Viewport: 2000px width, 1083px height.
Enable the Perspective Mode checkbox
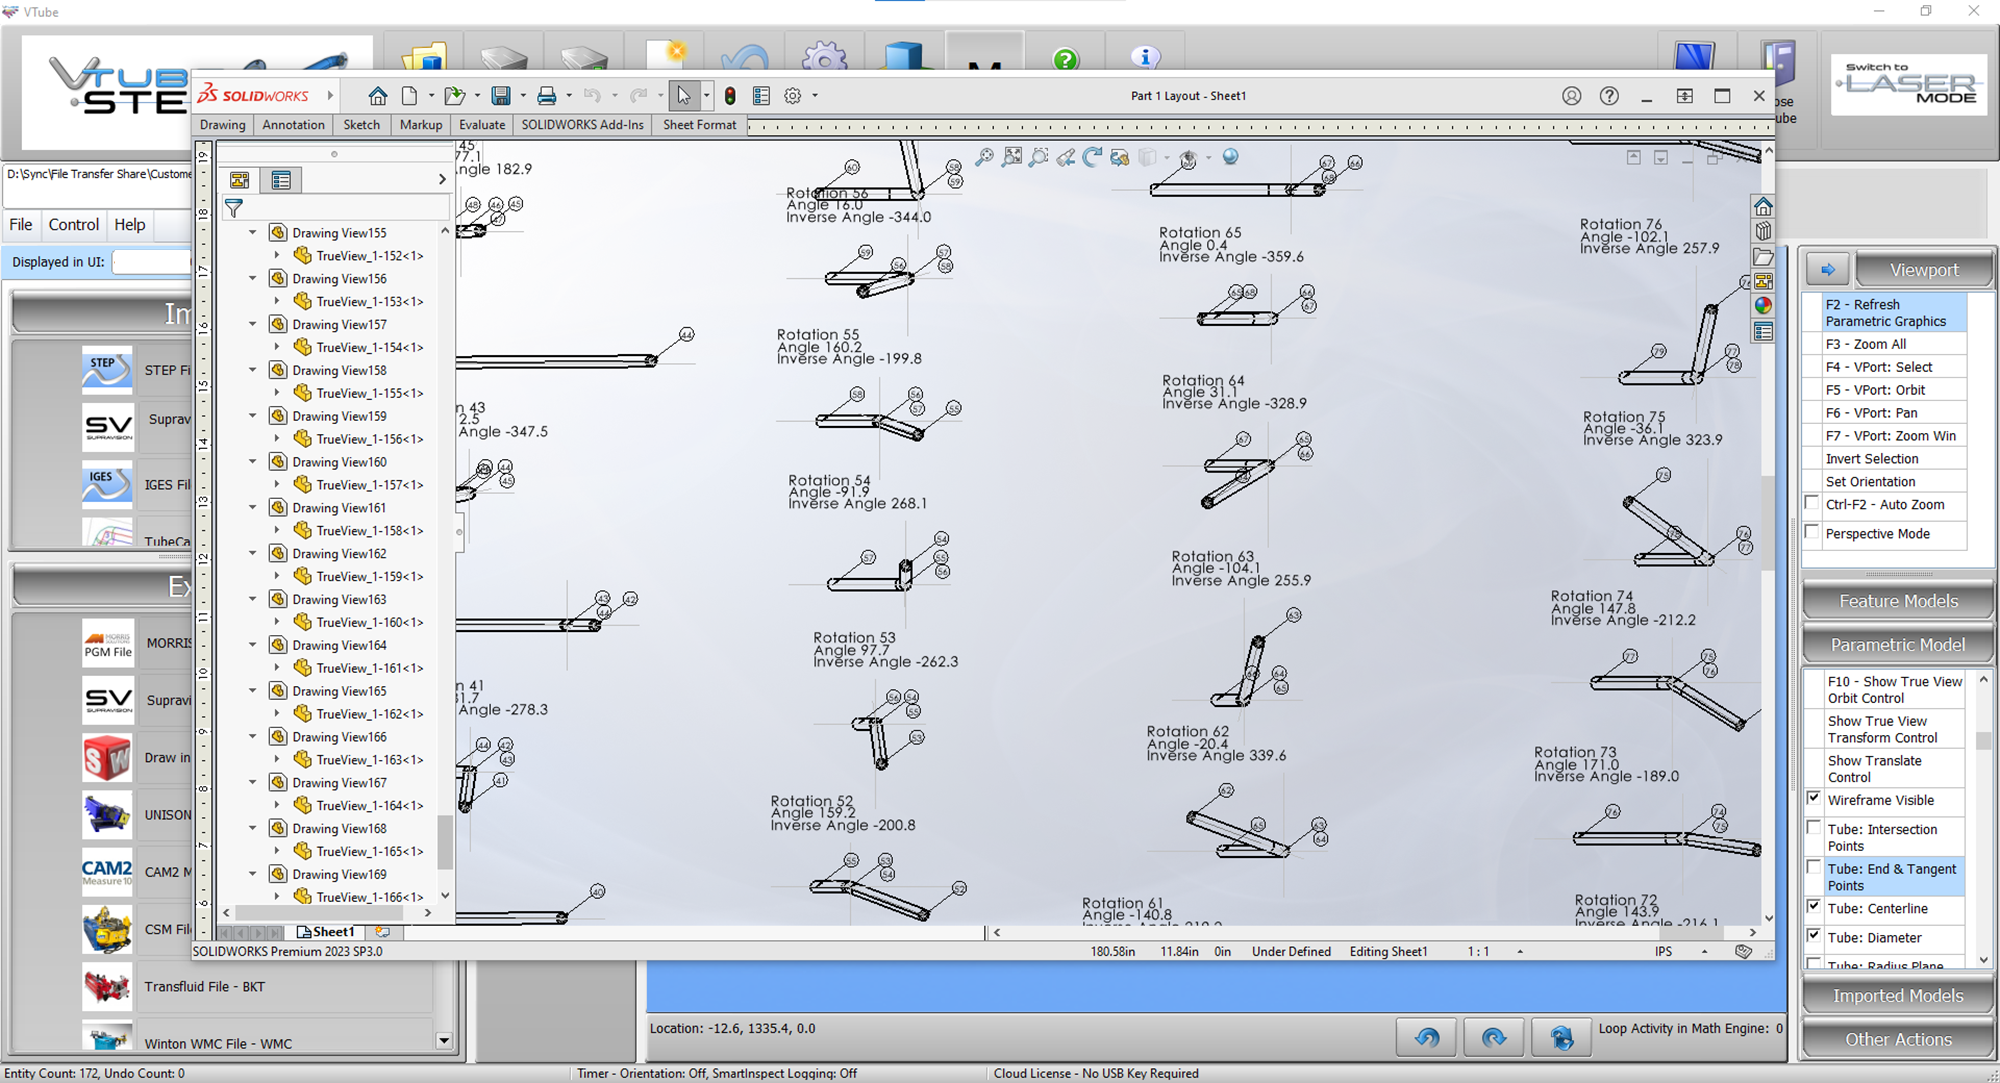(x=1812, y=533)
